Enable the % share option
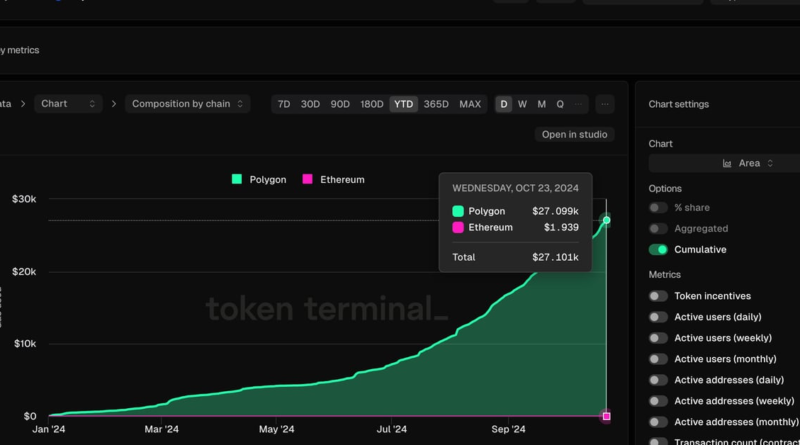The height and width of the screenshot is (445, 800). click(658, 208)
